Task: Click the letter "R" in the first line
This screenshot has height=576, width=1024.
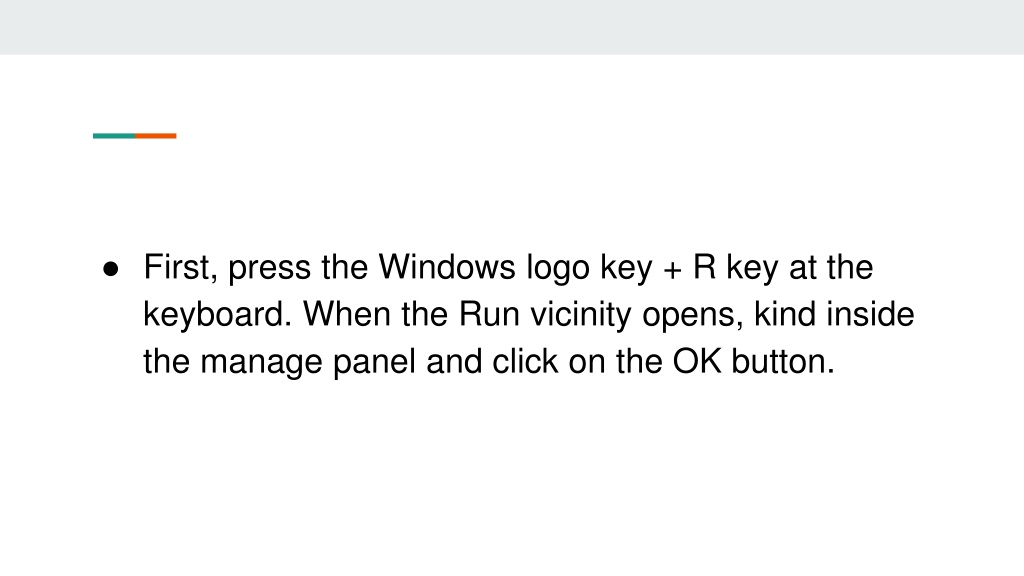Action: coord(704,267)
